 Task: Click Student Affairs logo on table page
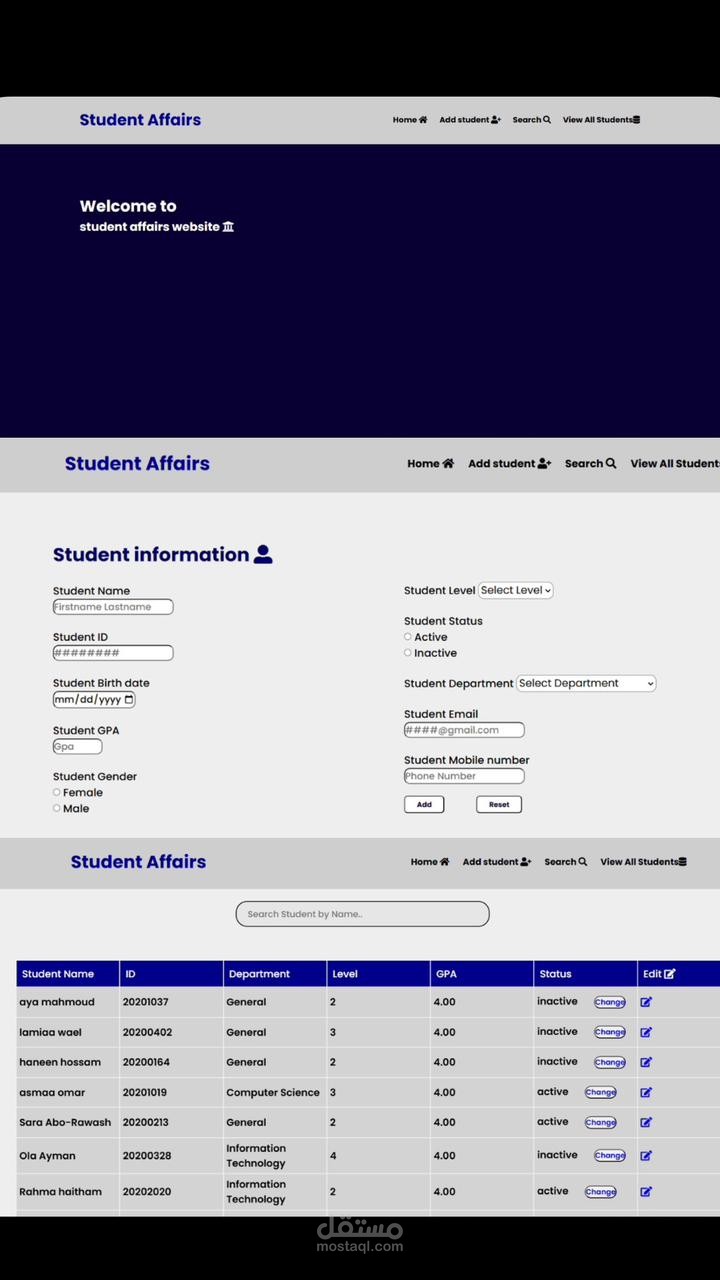138,862
